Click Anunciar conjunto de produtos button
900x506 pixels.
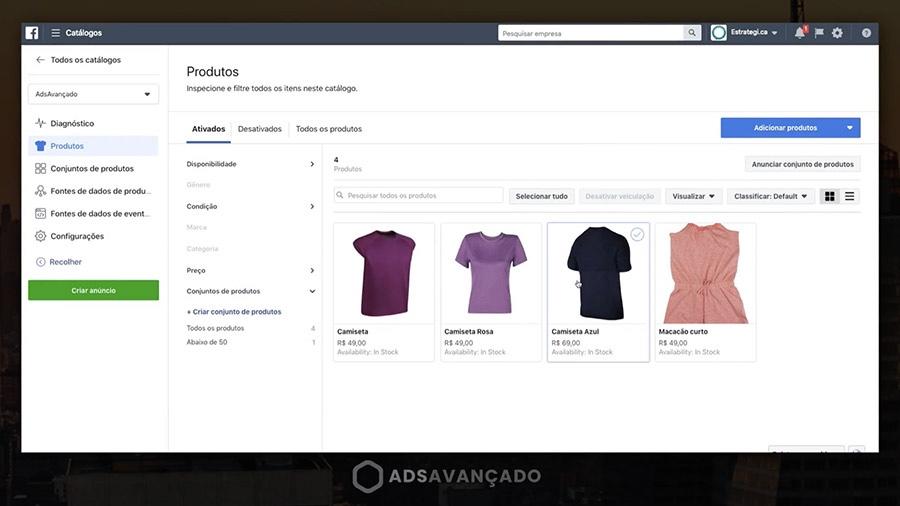(802, 164)
